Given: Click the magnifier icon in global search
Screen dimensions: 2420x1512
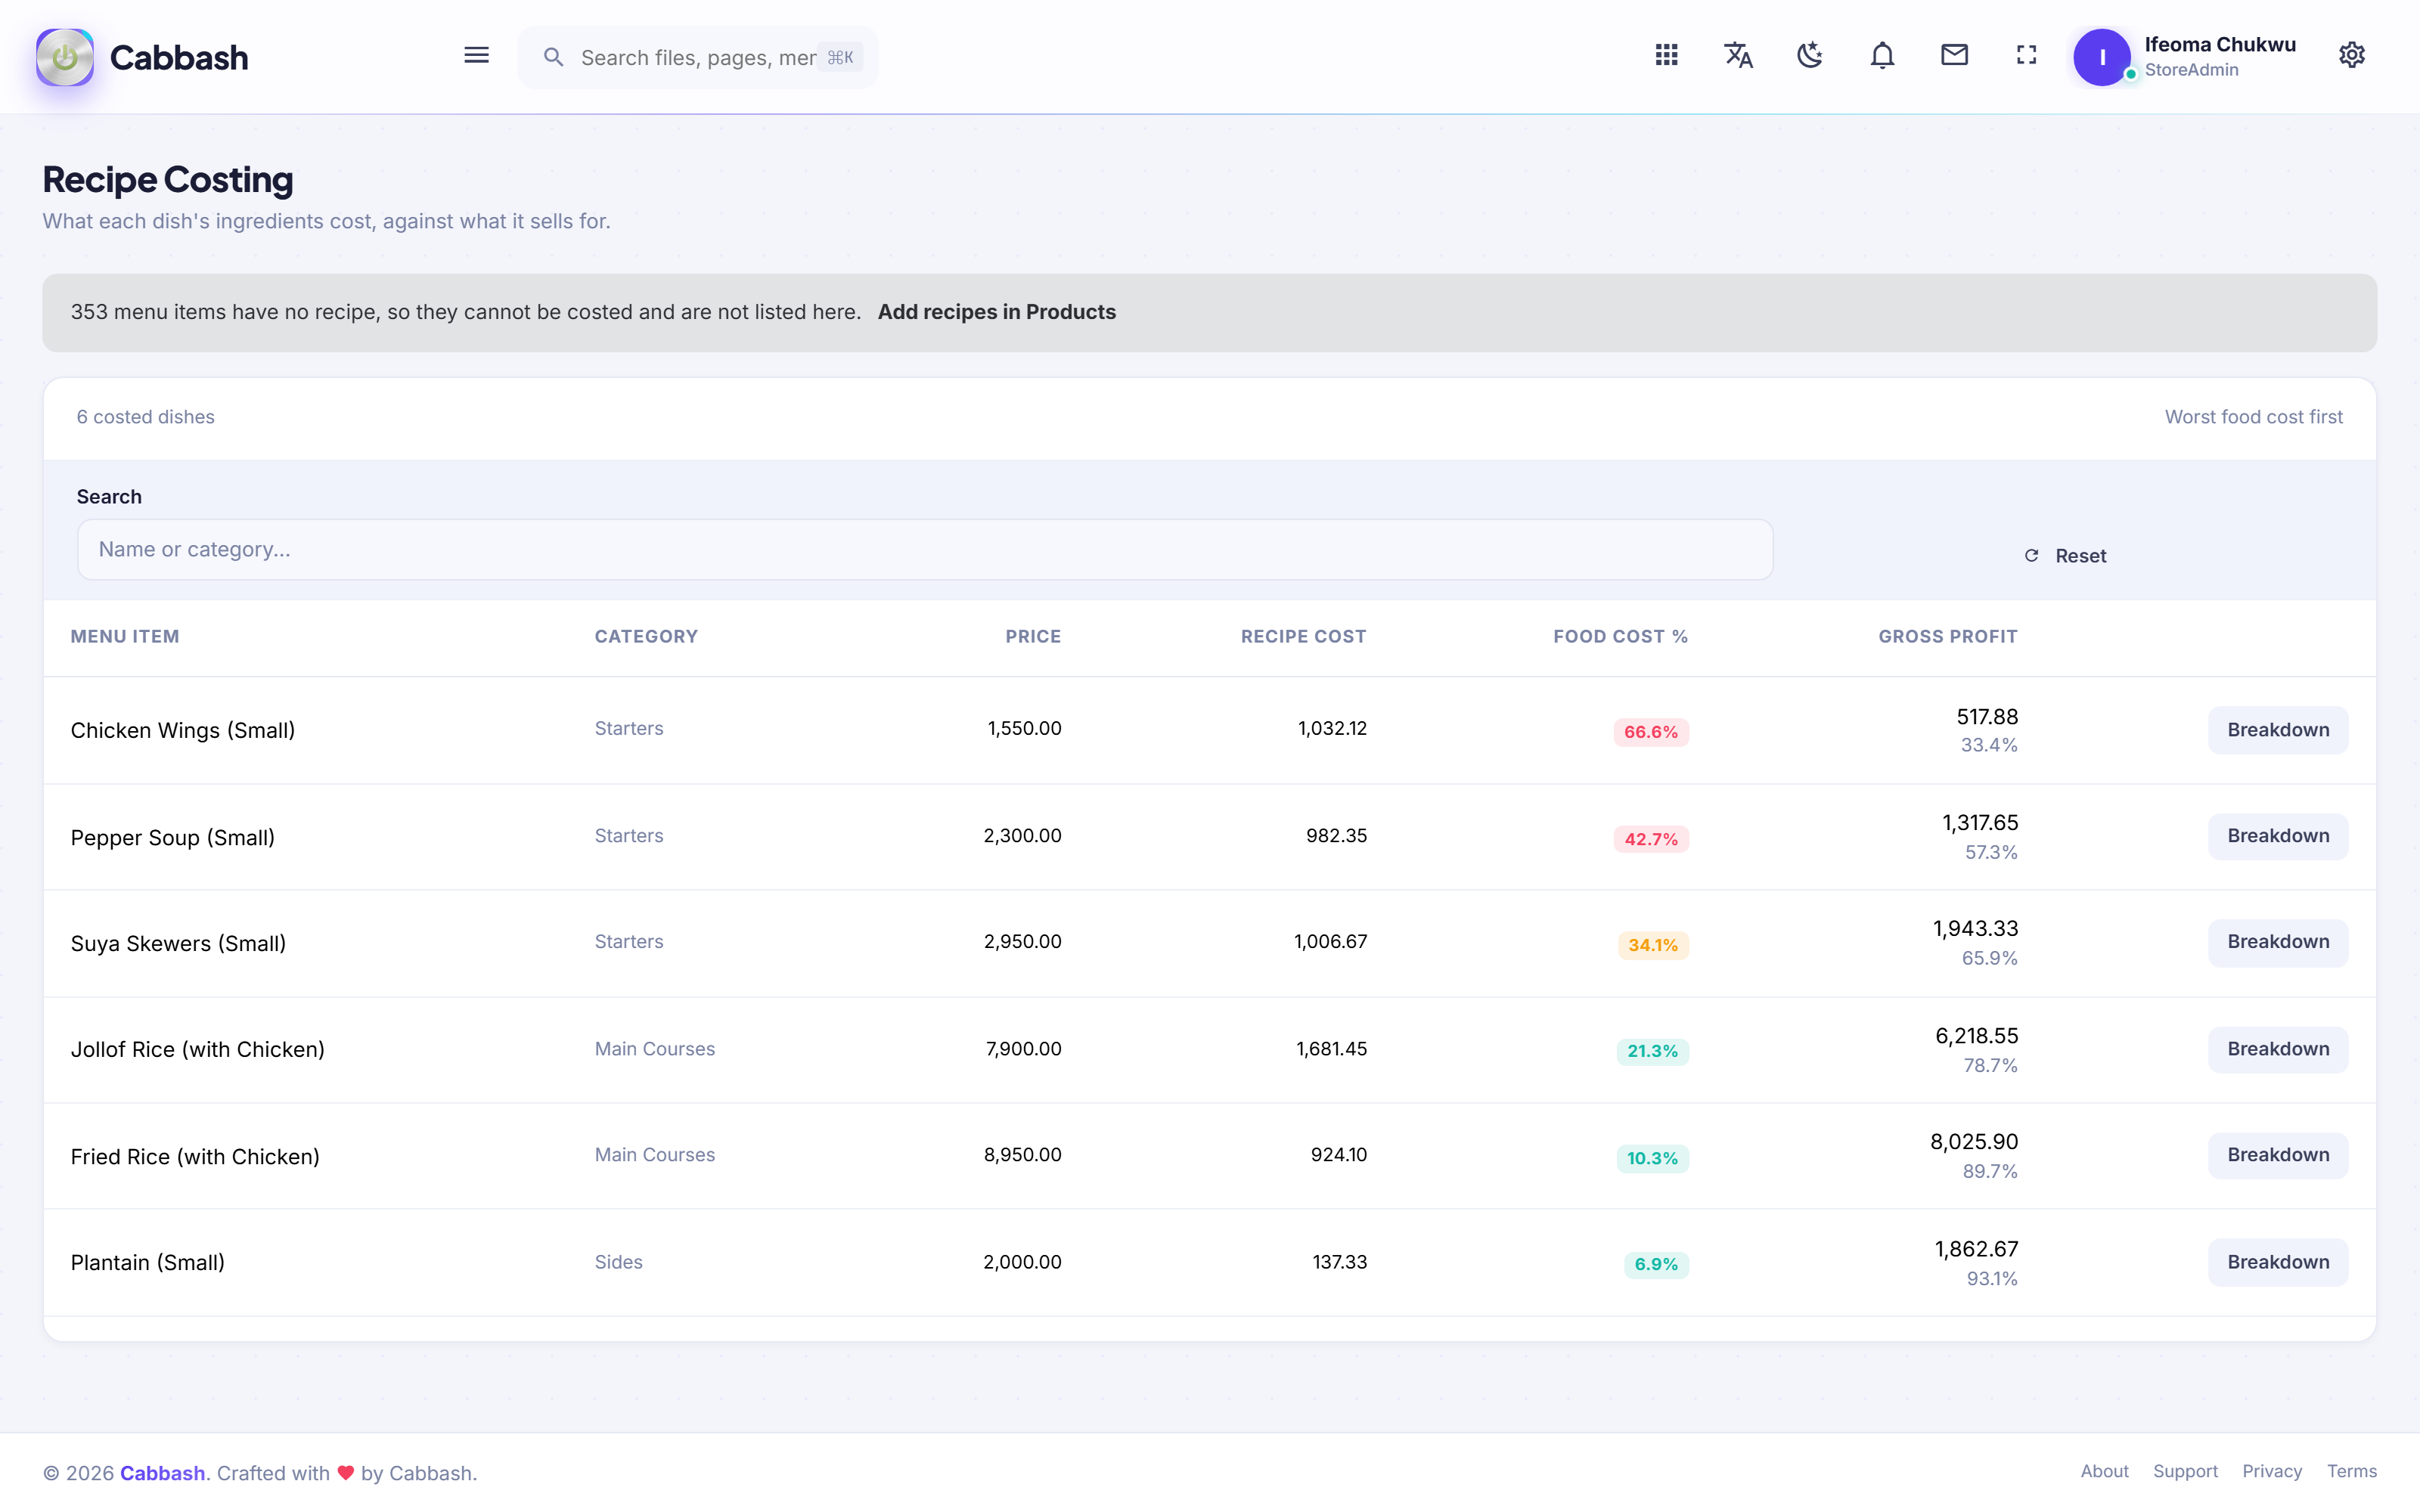Looking at the screenshot, I should point(553,57).
